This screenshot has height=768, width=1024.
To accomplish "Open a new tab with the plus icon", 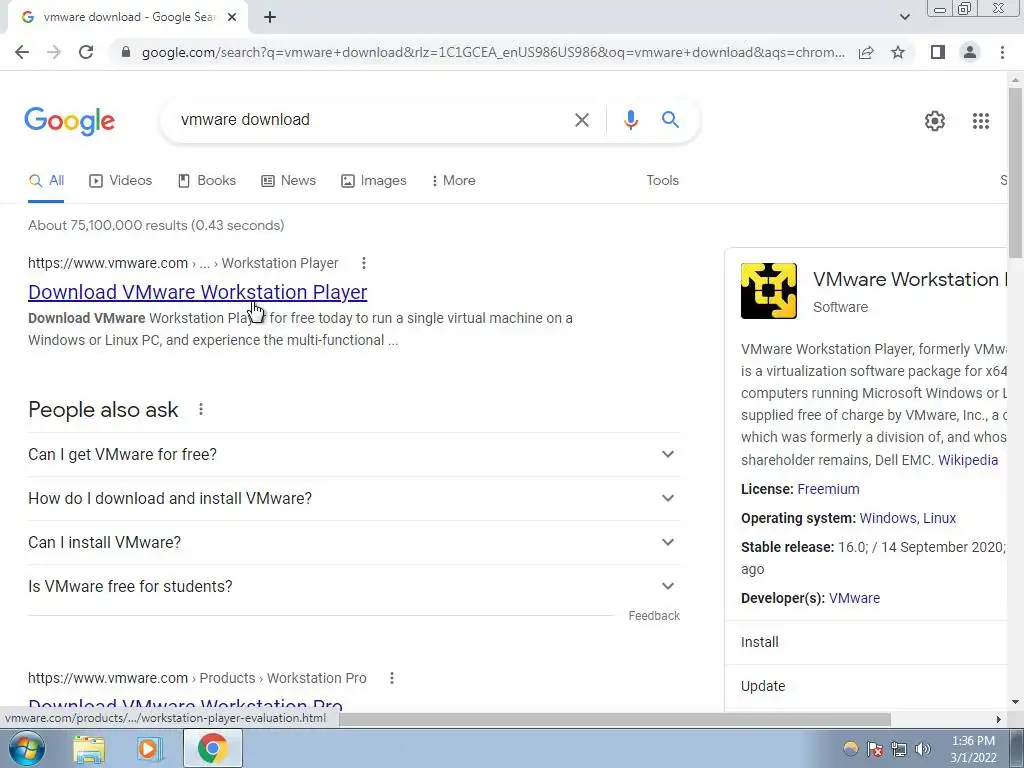I will [x=270, y=18].
